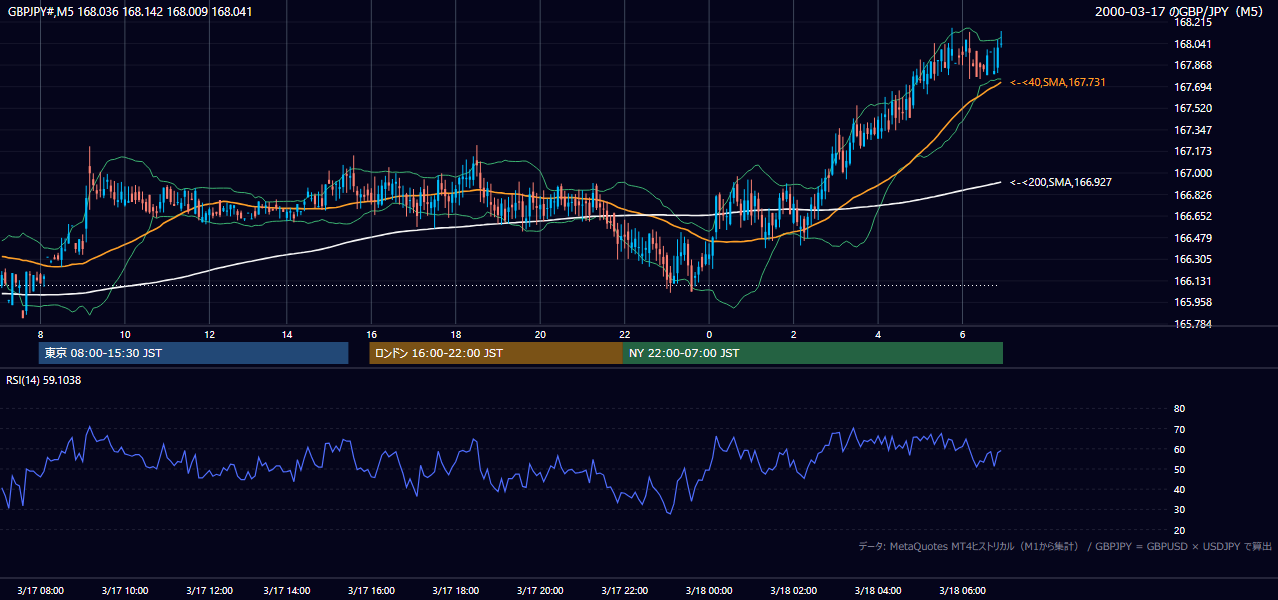Click the hour 22 tick under price chart
The image size is (1278, 600).
(x=624, y=334)
